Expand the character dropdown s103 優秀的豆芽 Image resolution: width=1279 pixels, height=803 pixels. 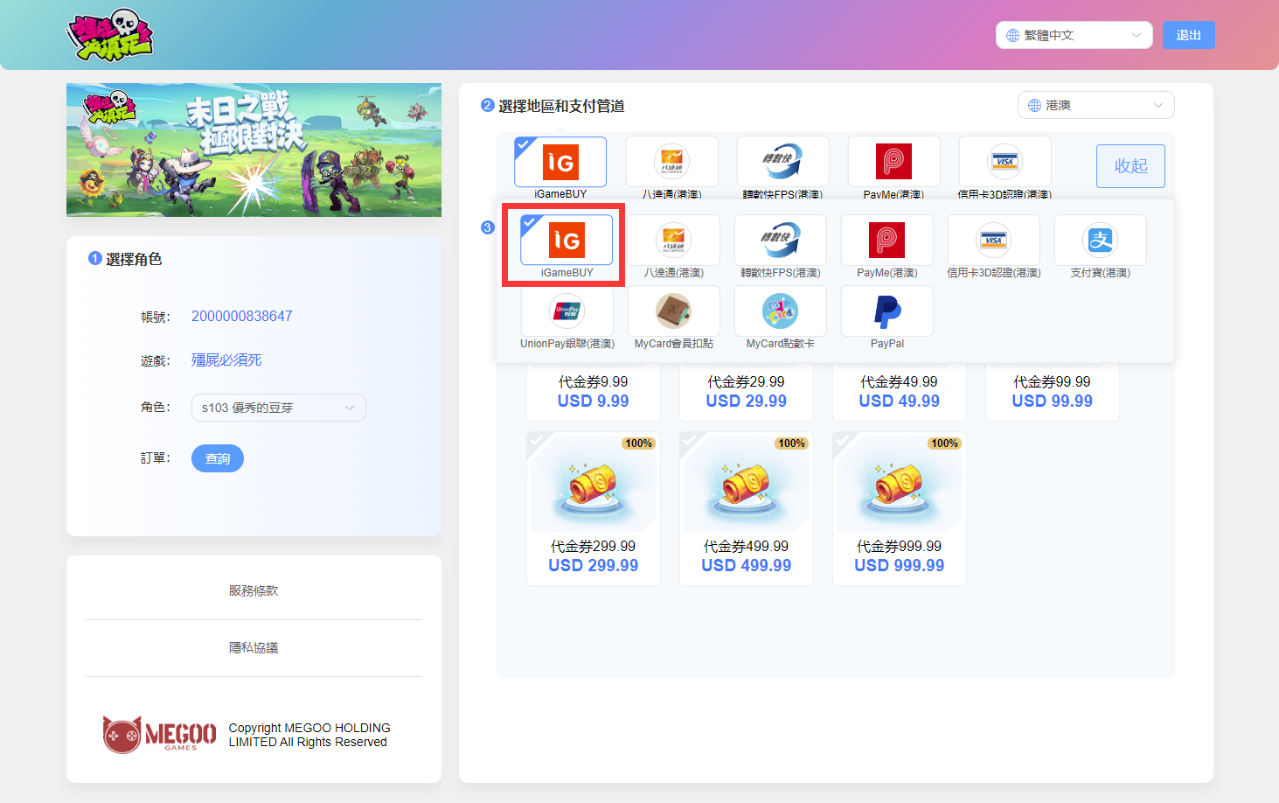[278, 408]
